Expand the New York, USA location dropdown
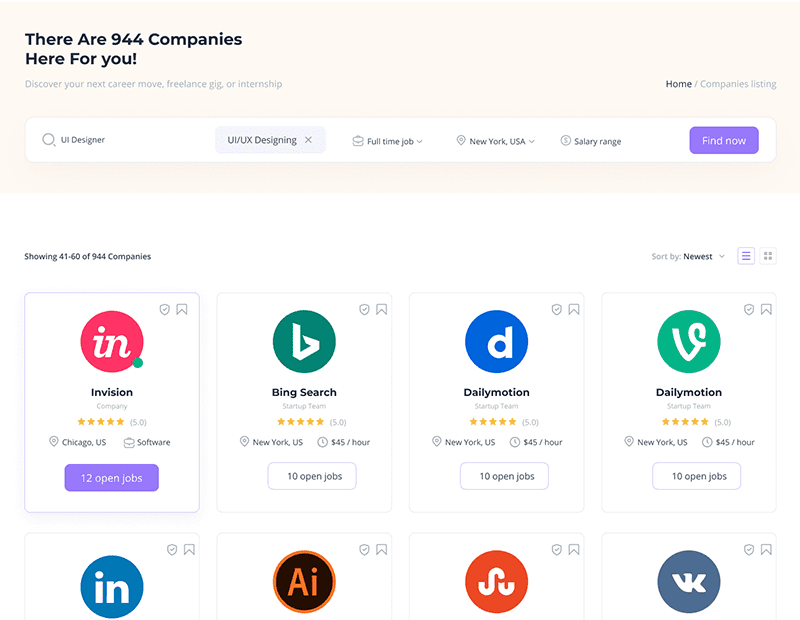The width and height of the screenshot is (800, 620). click(496, 141)
